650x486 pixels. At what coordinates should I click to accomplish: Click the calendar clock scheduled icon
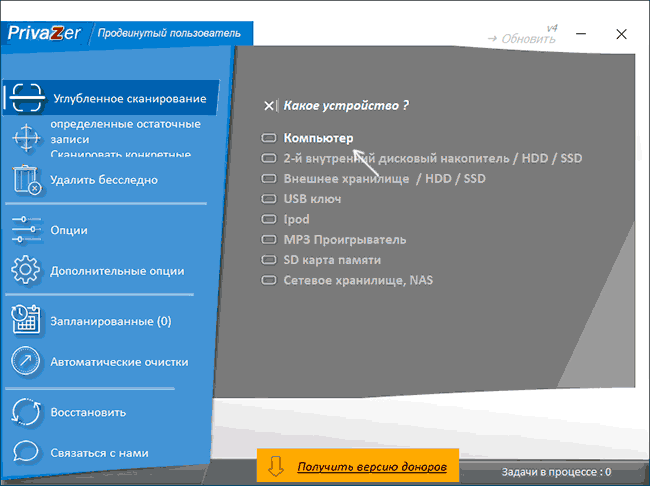click(26, 320)
